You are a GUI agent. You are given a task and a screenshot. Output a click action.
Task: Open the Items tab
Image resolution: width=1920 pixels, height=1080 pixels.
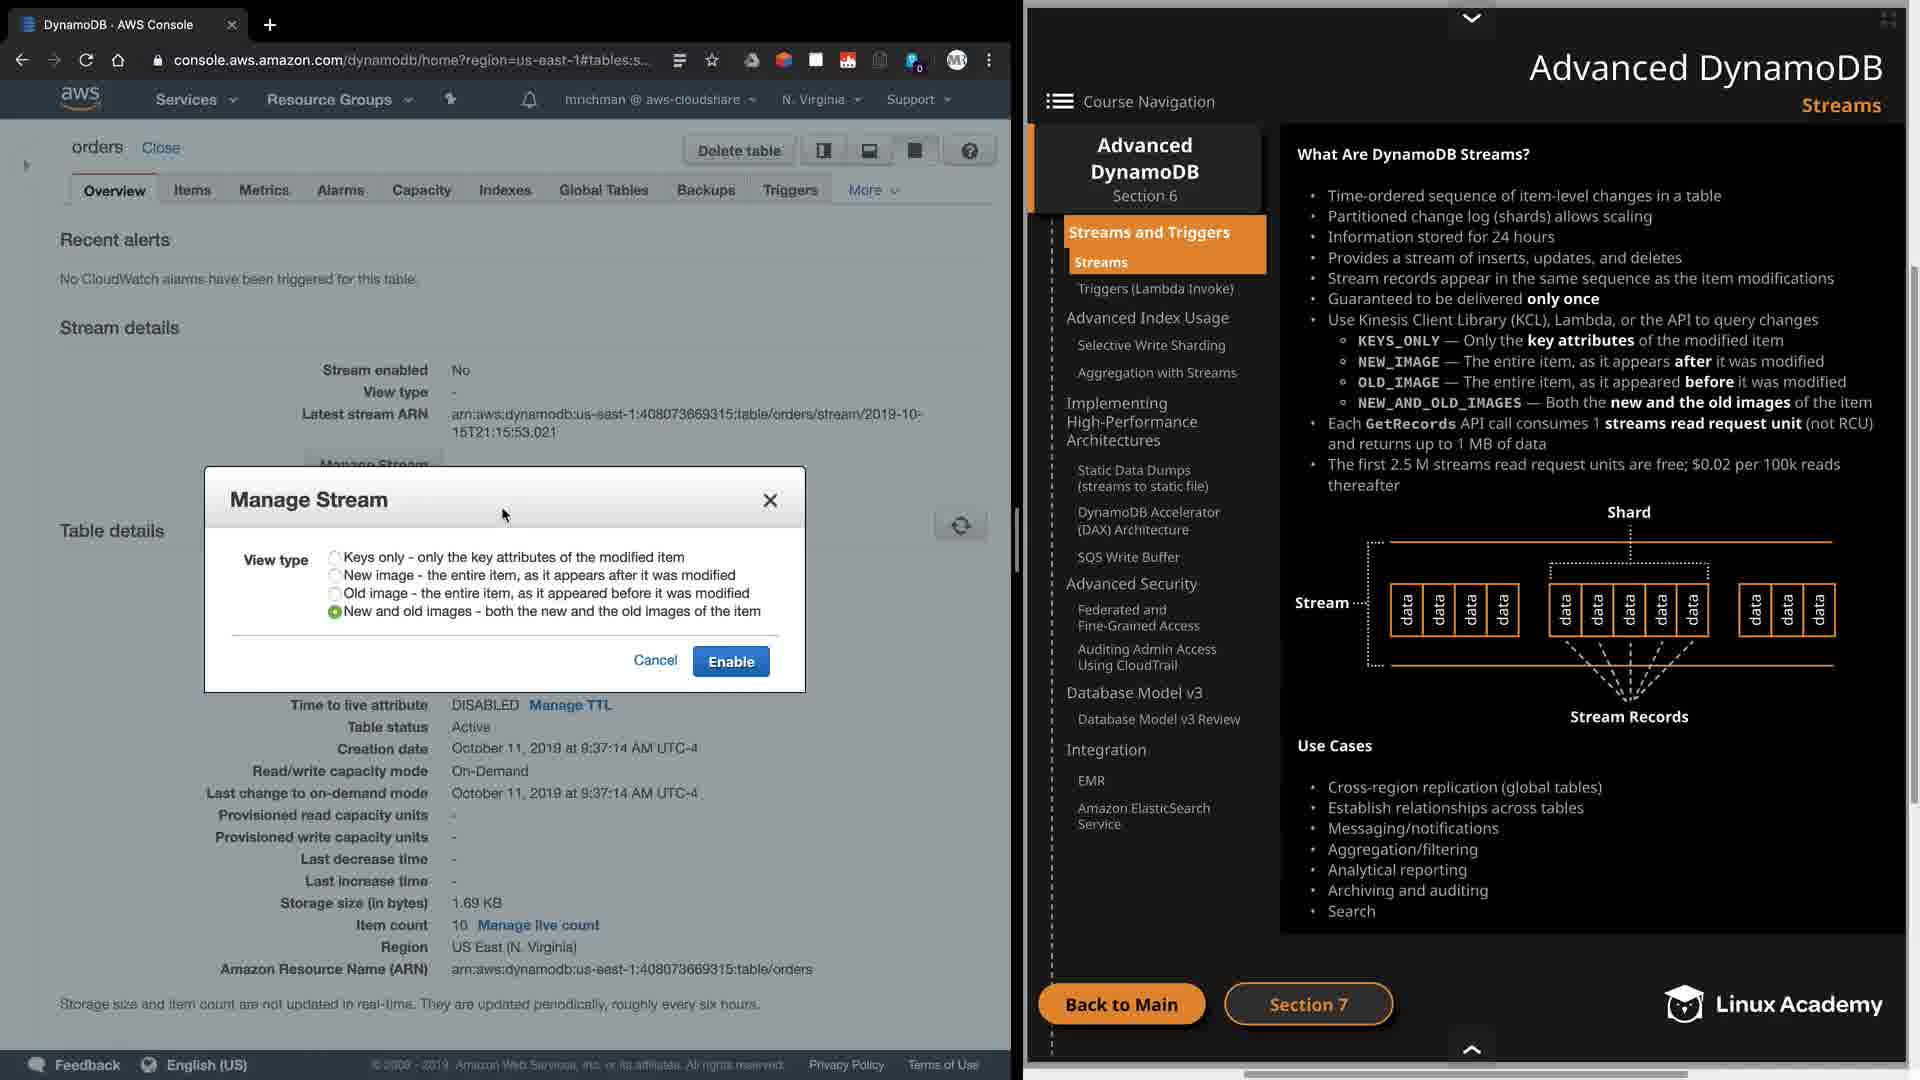(192, 190)
